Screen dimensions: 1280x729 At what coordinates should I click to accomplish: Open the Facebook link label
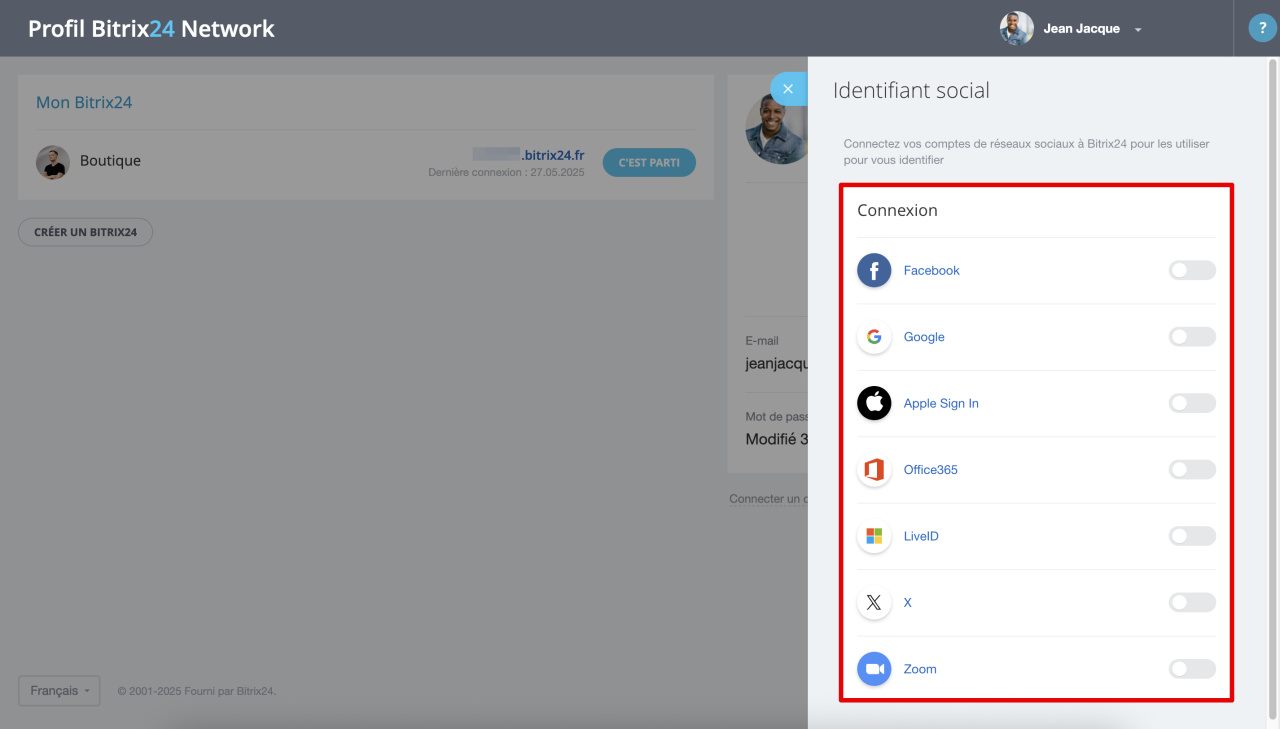click(931, 270)
